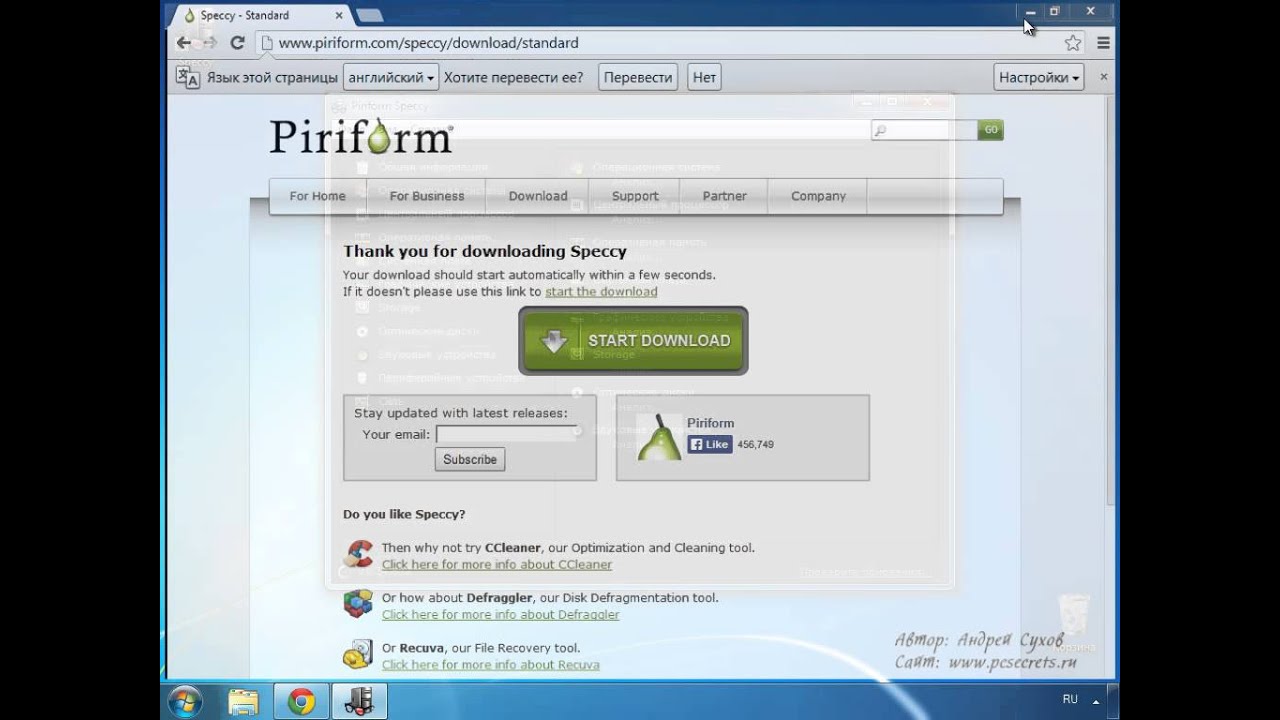The image size is (1280, 720).
Task: Click the Defraggler icon
Action: tap(358, 605)
